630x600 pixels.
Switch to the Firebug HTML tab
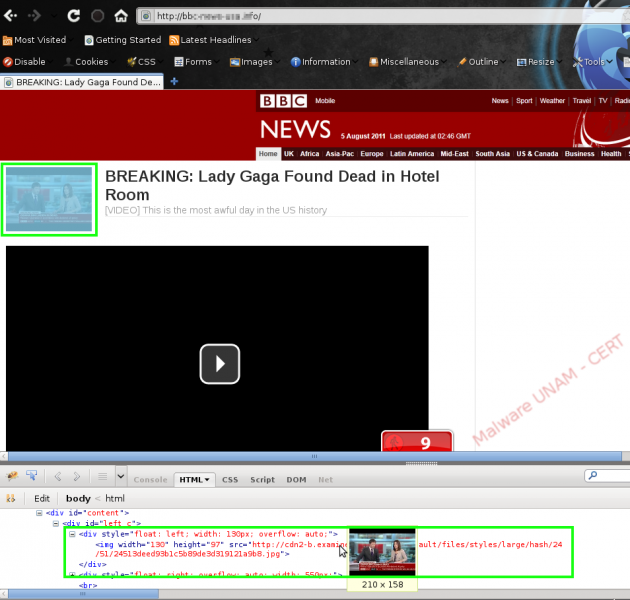tap(194, 479)
